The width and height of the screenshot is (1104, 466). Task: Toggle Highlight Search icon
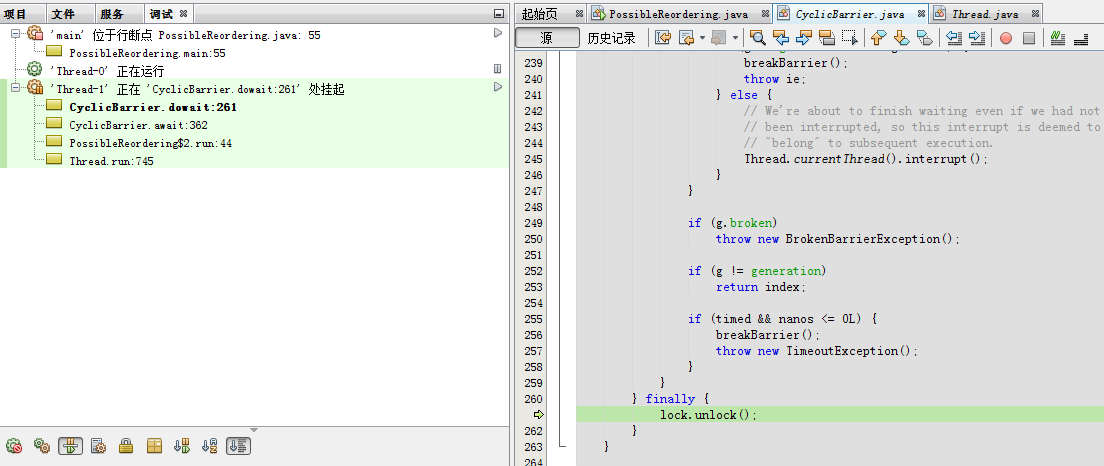click(x=827, y=38)
